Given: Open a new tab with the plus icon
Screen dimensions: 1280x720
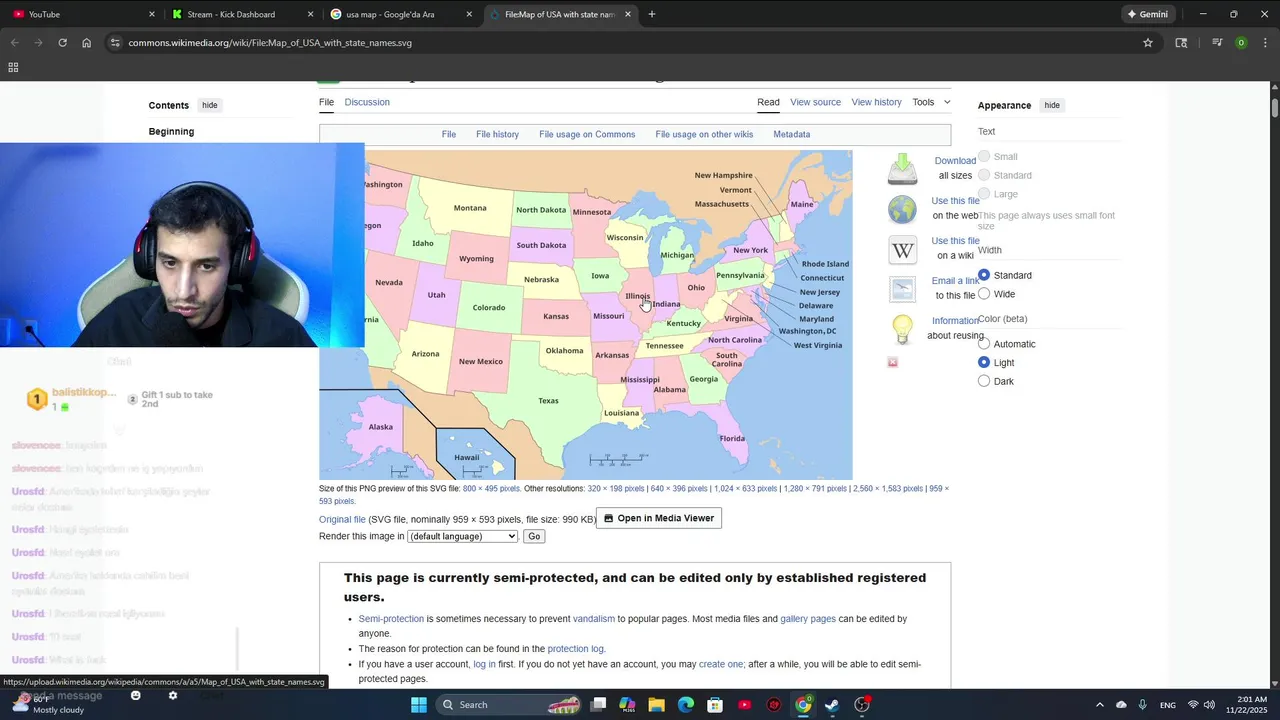Looking at the screenshot, I should (652, 14).
